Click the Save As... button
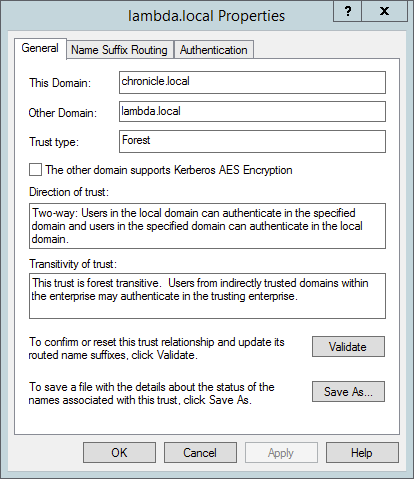This screenshot has height=479, width=414. tap(348, 392)
